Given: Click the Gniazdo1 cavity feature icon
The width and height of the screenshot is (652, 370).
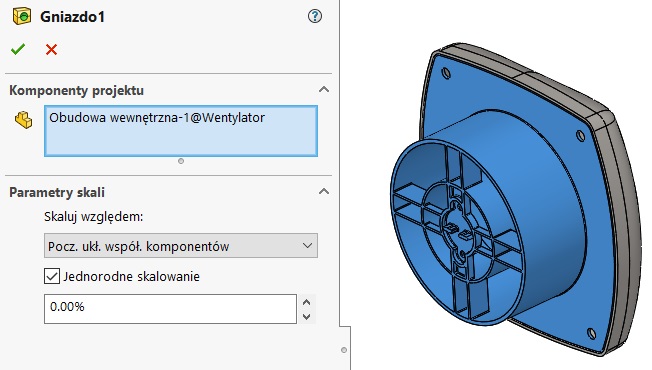Looking at the screenshot, I should pyautogui.click(x=22, y=17).
